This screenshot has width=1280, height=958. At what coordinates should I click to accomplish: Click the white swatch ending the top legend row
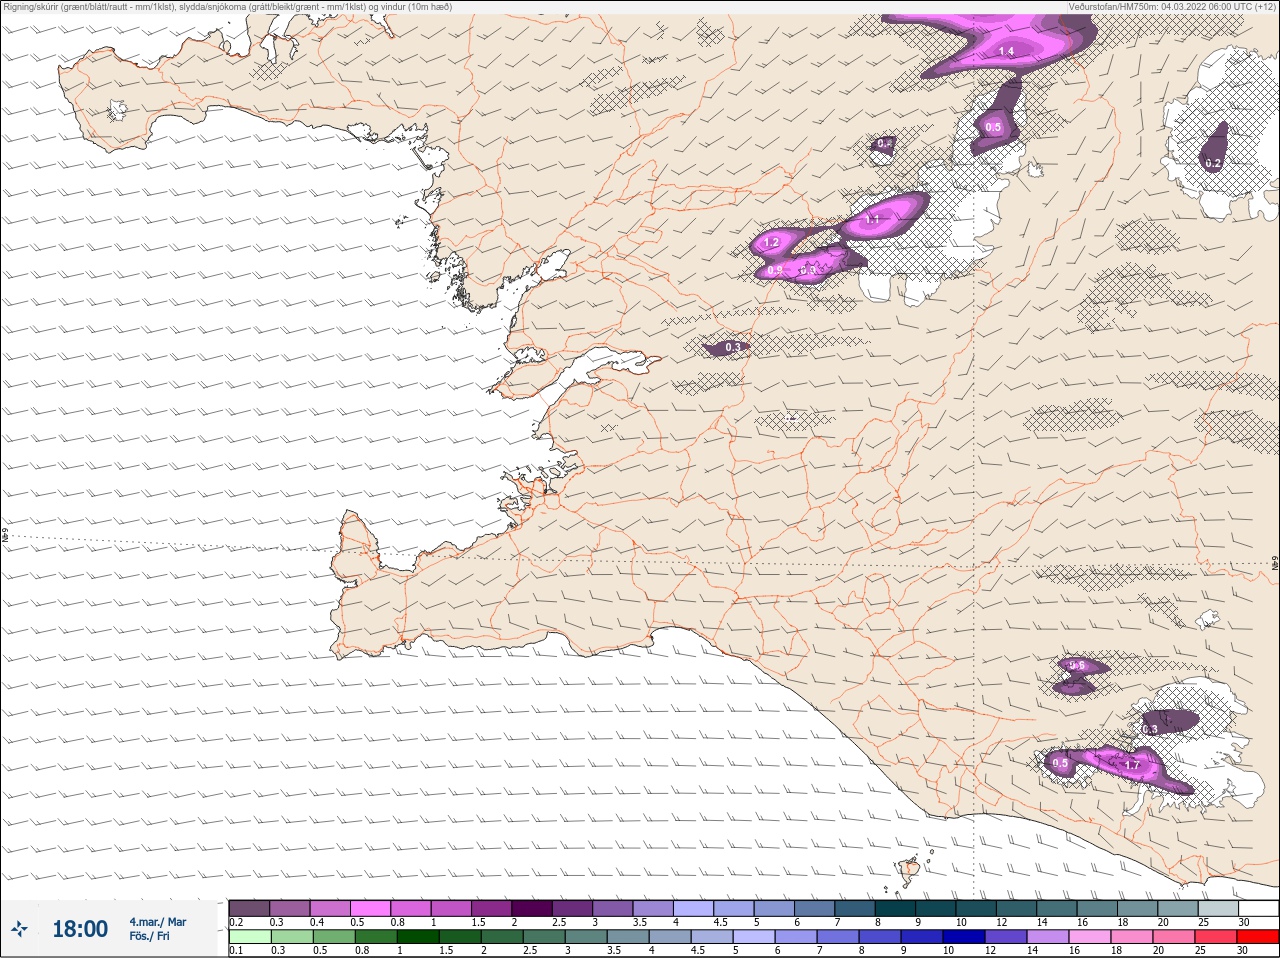click(x=1257, y=908)
